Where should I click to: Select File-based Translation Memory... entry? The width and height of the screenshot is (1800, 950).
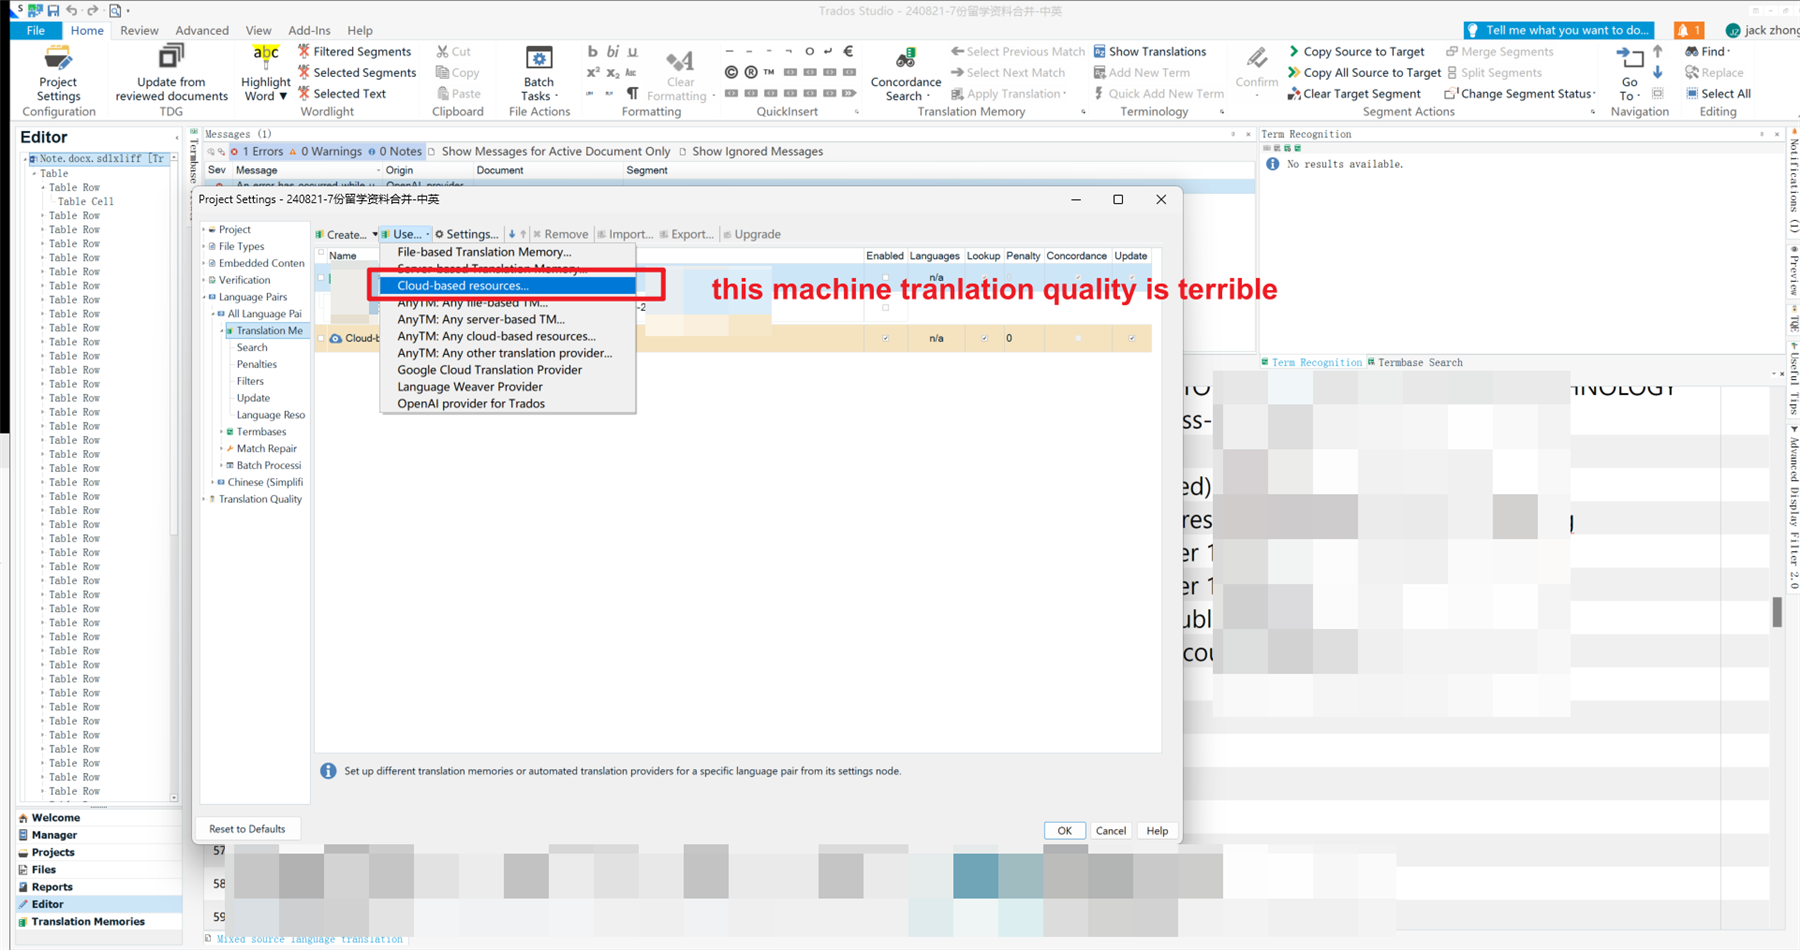coord(507,252)
